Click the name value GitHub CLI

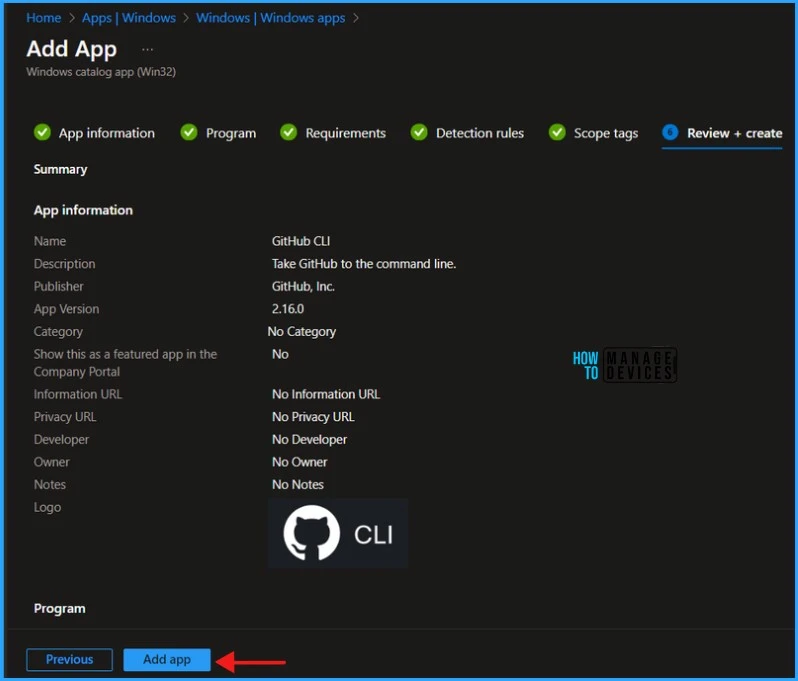click(x=301, y=241)
